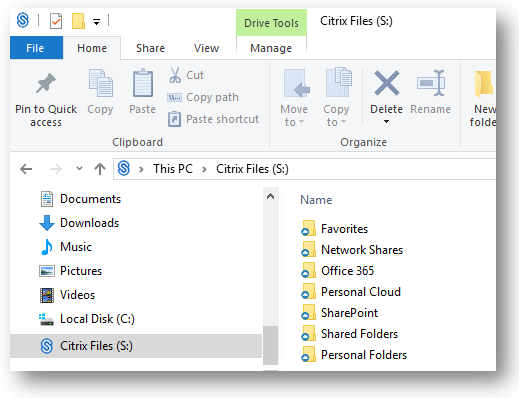
Task: Click the navigation pane scroll up arrow
Action: (x=270, y=196)
